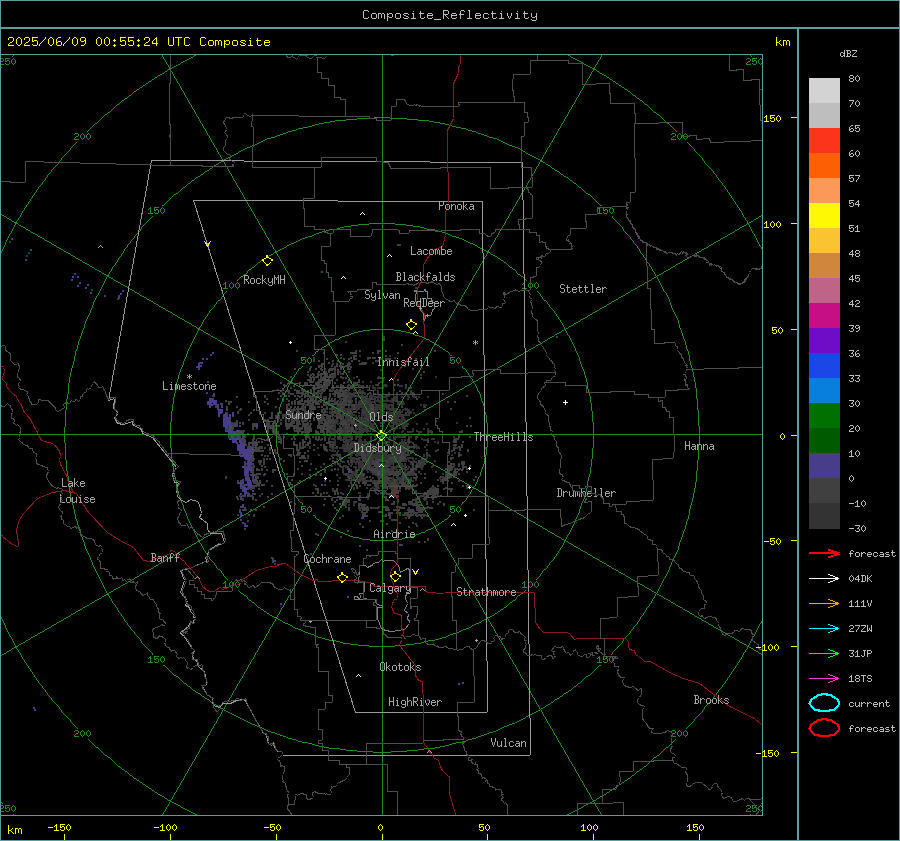Click the Sylvan label on map

(382, 296)
